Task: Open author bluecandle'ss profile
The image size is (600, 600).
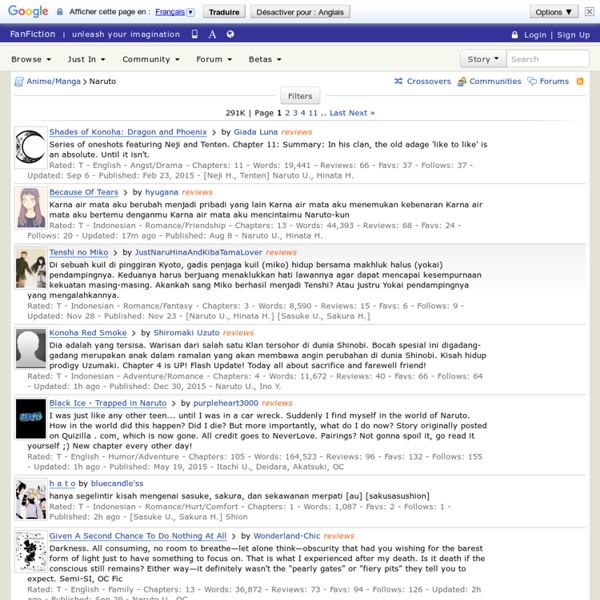Action: [117, 483]
